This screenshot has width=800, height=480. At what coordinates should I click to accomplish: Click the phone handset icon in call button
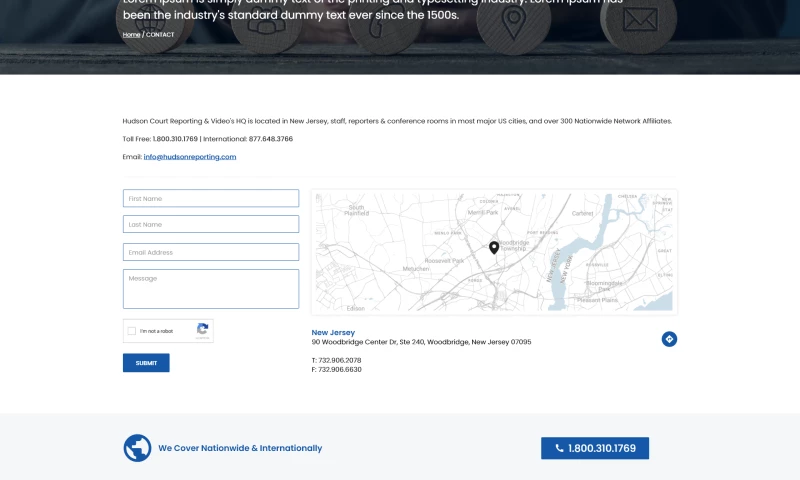pyautogui.click(x=559, y=448)
